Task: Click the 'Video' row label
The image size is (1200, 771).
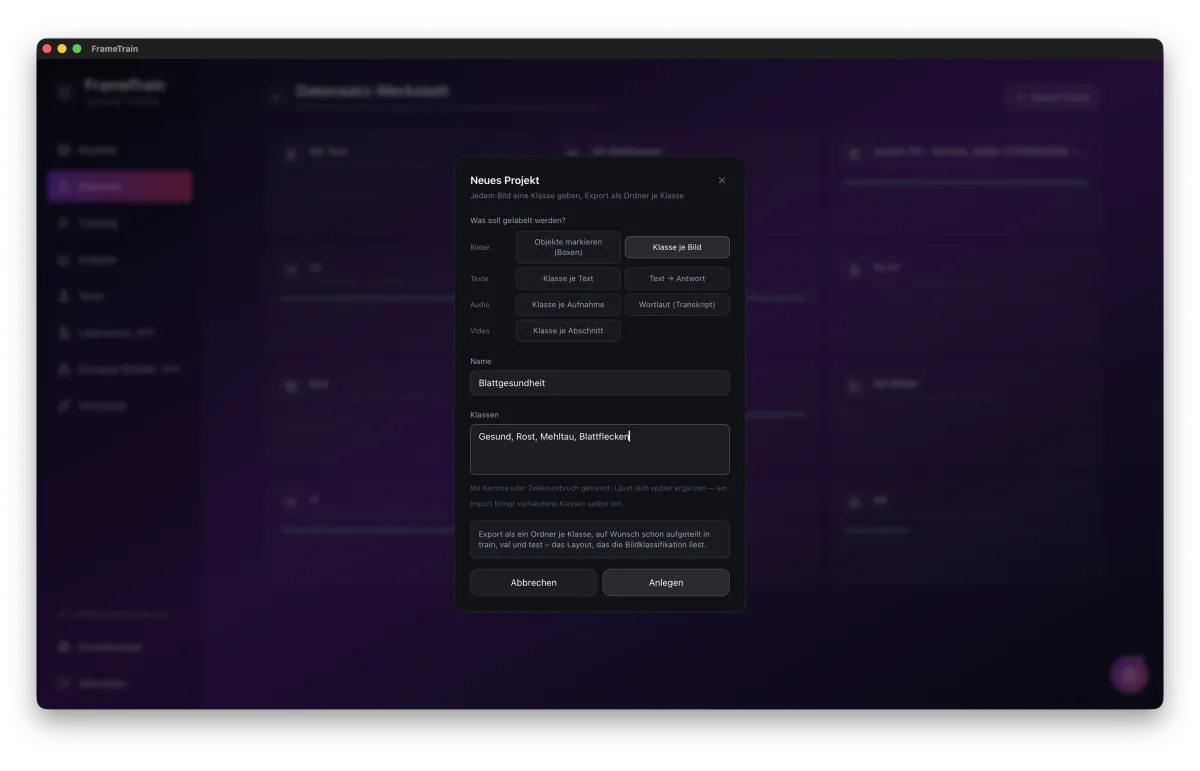Action: tap(480, 330)
